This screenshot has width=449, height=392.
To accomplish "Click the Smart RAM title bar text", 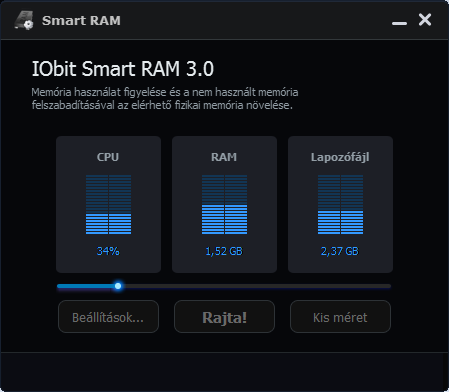I will click(x=81, y=21).
